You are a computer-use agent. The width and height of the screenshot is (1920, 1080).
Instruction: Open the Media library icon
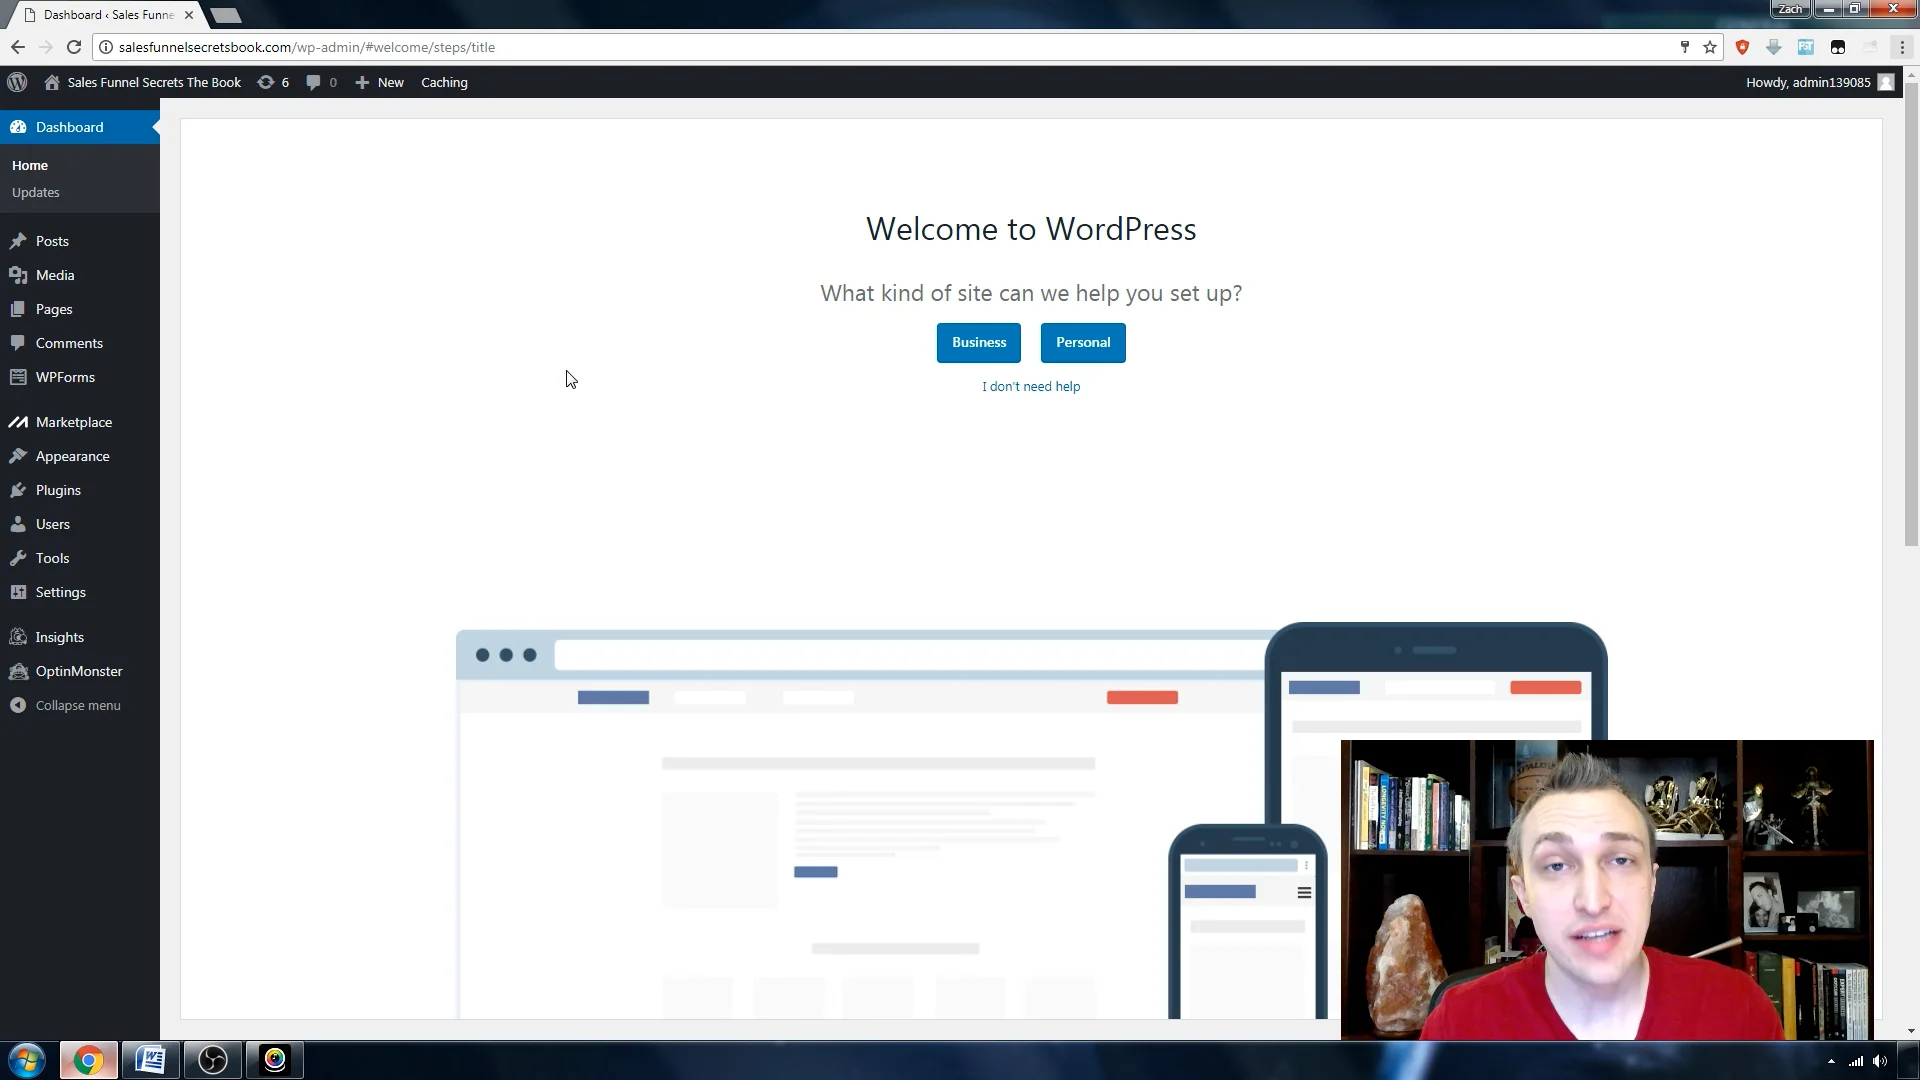pos(20,275)
